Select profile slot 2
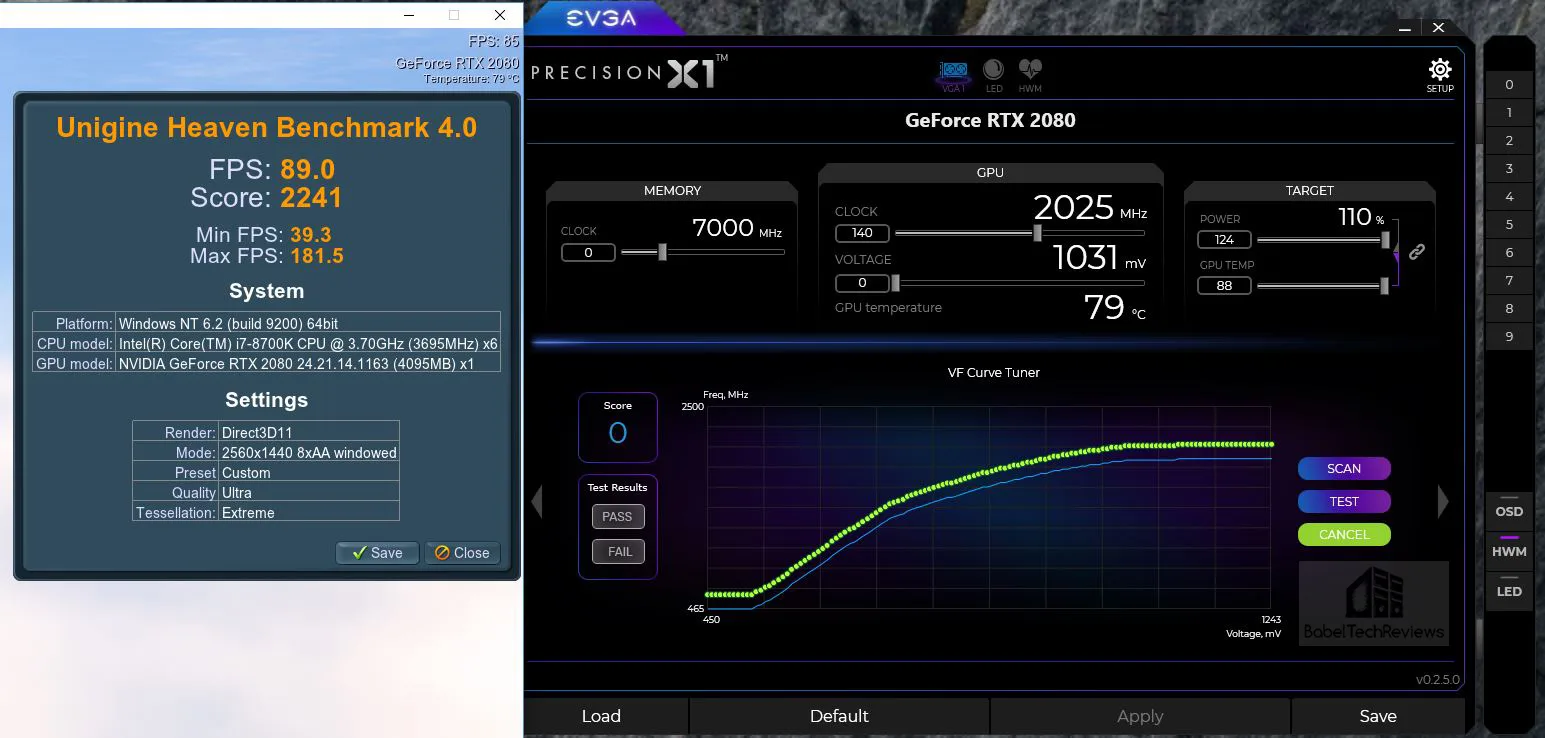The width and height of the screenshot is (1545, 738). [x=1509, y=141]
